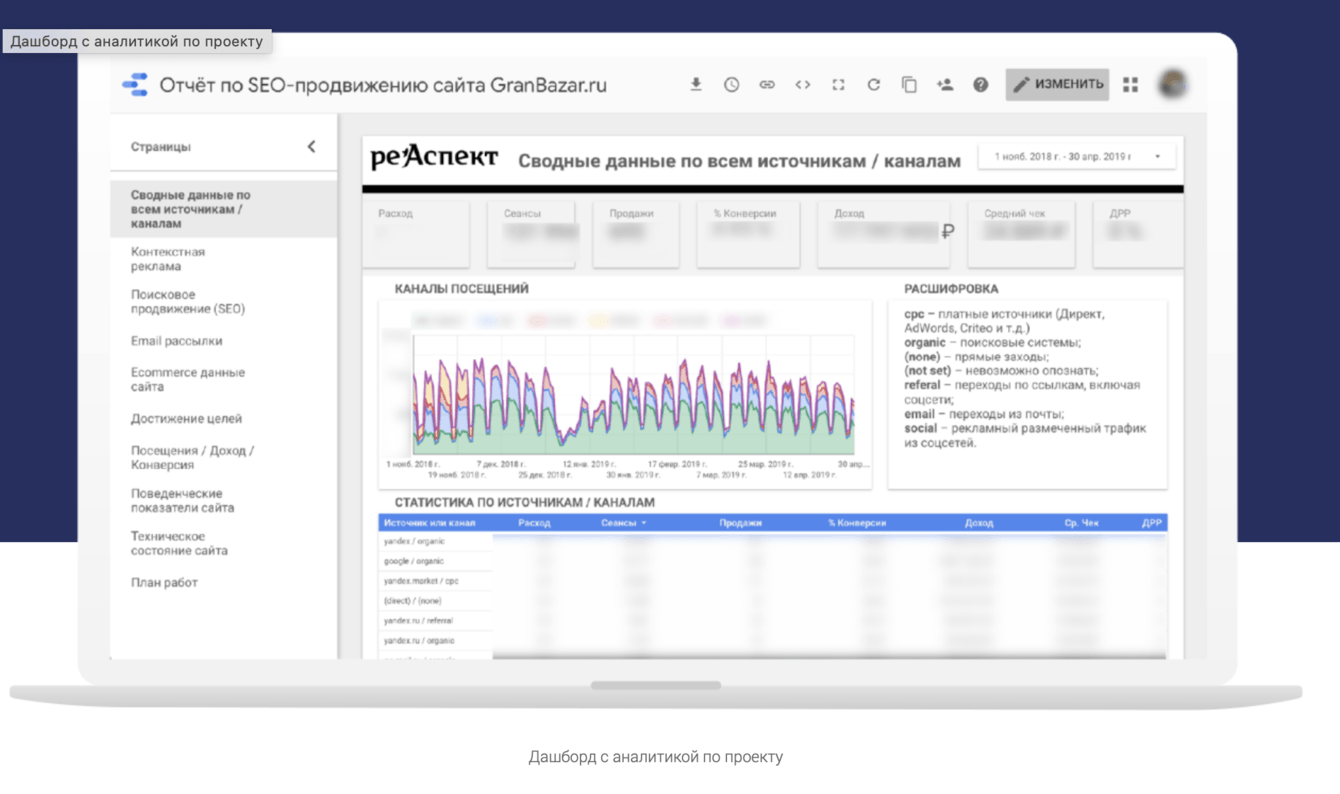Open the user account avatar

pyautogui.click(x=1173, y=85)
